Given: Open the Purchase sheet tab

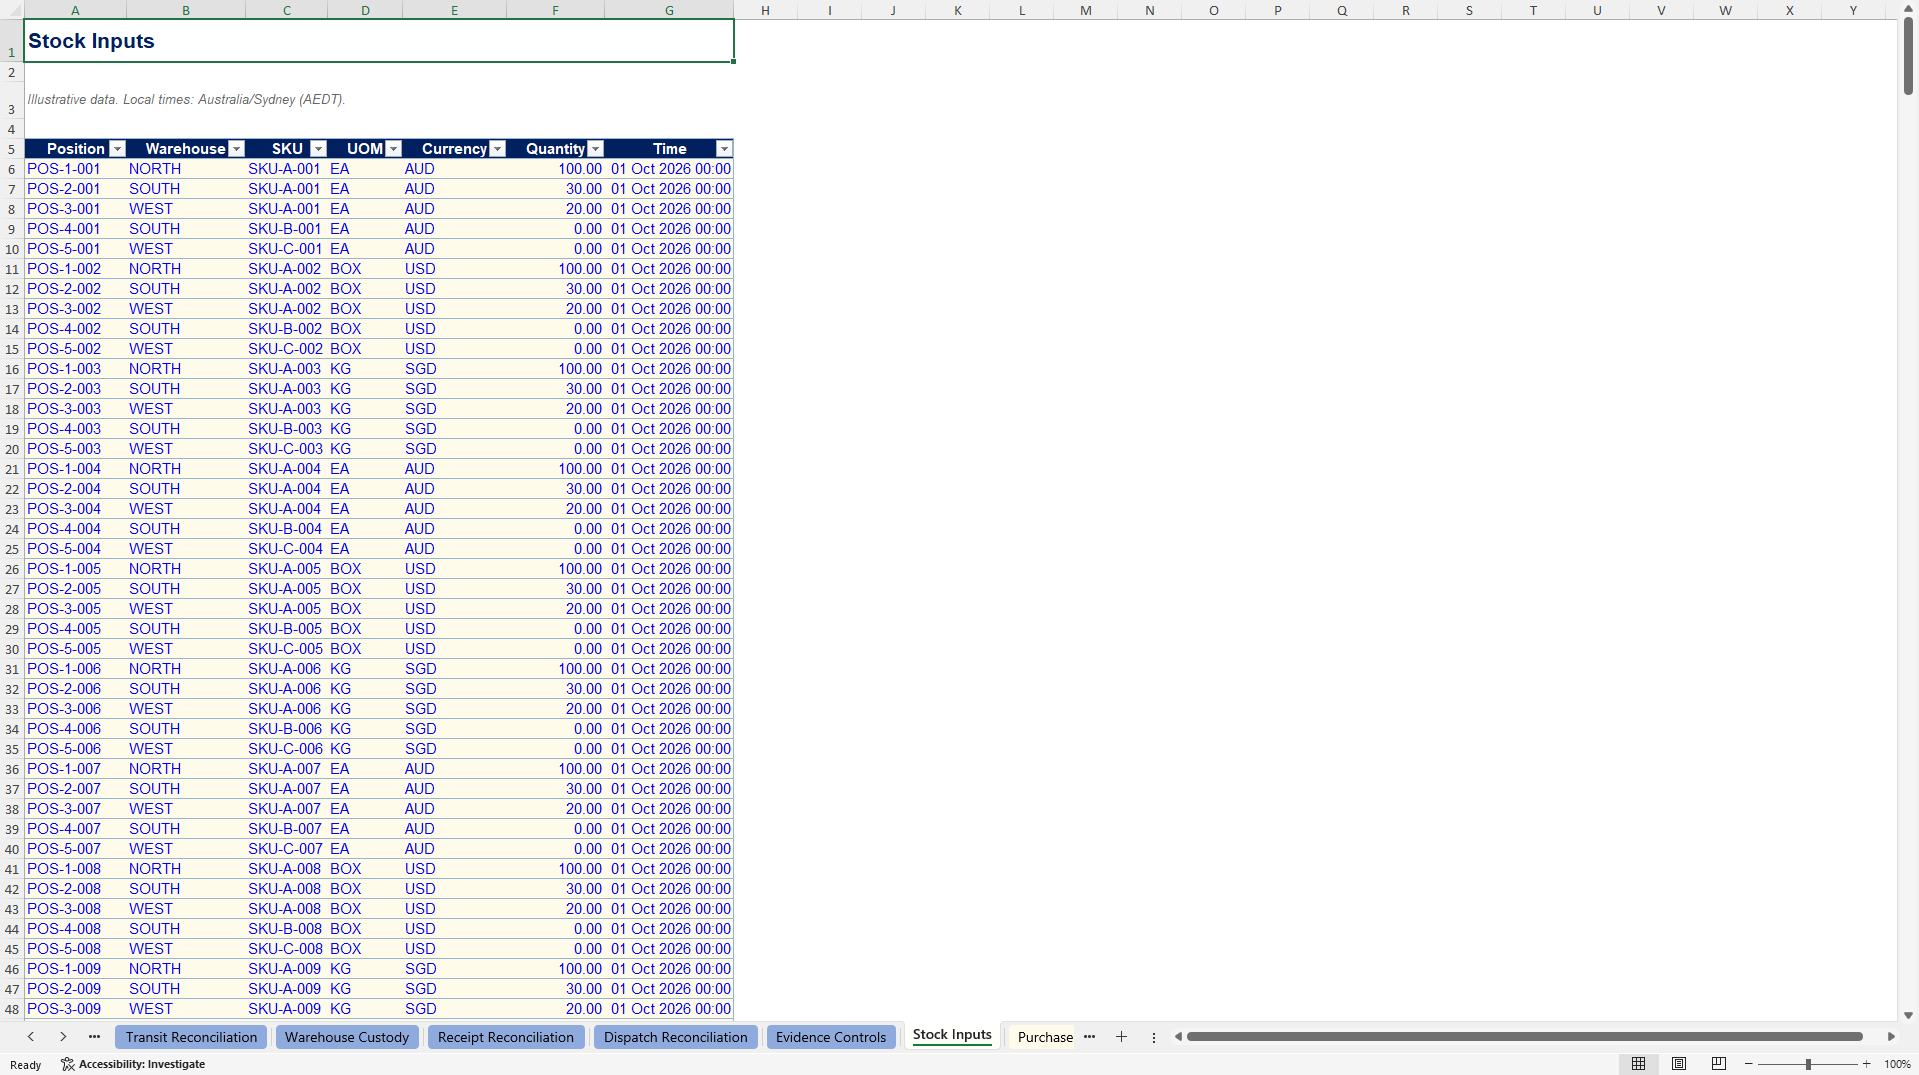Looking at the screenshot, I should click(1045, 1037).
